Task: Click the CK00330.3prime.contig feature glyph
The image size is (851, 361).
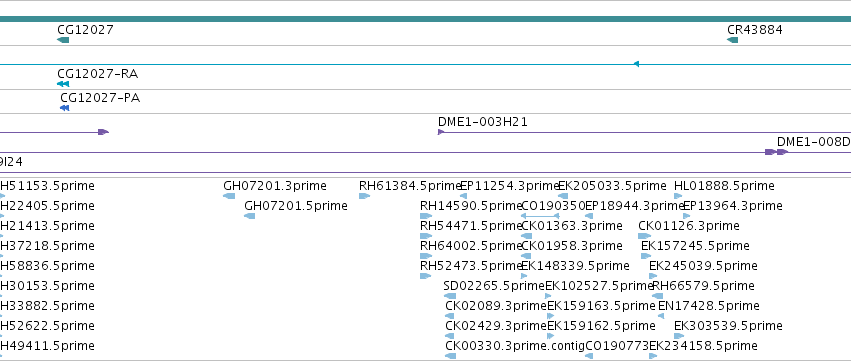Action: click(450, 356)
